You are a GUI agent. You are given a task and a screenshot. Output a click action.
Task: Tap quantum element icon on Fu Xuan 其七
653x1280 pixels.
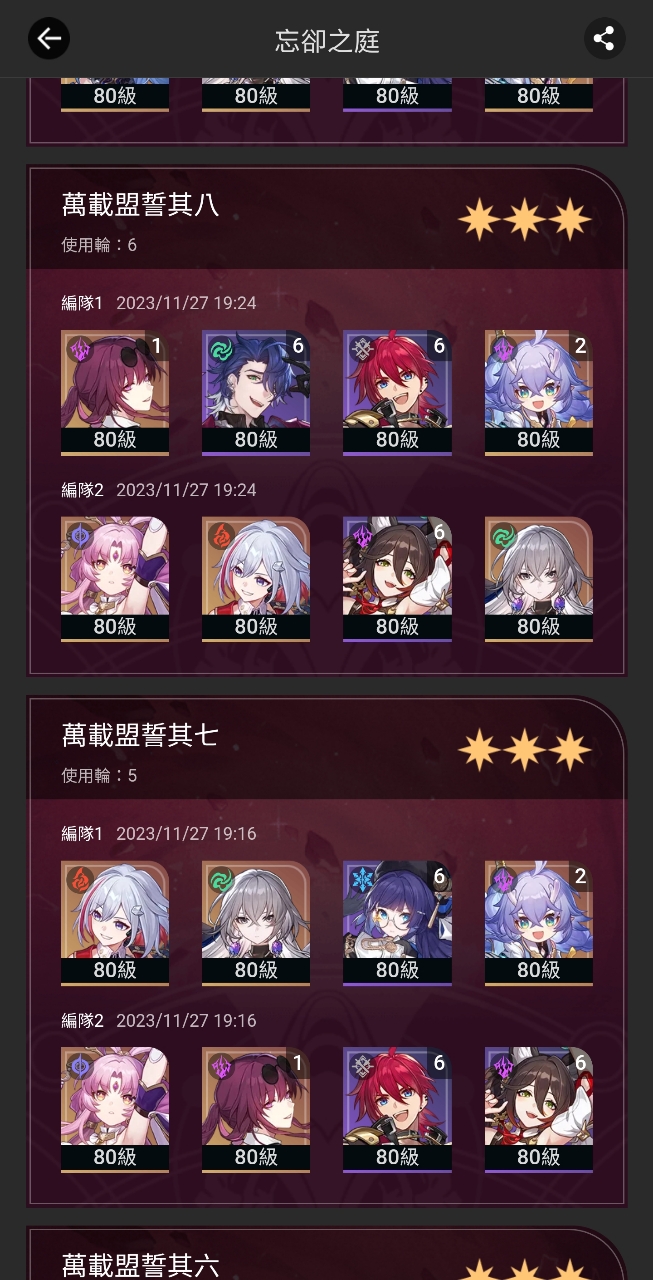pos(79,1066)
